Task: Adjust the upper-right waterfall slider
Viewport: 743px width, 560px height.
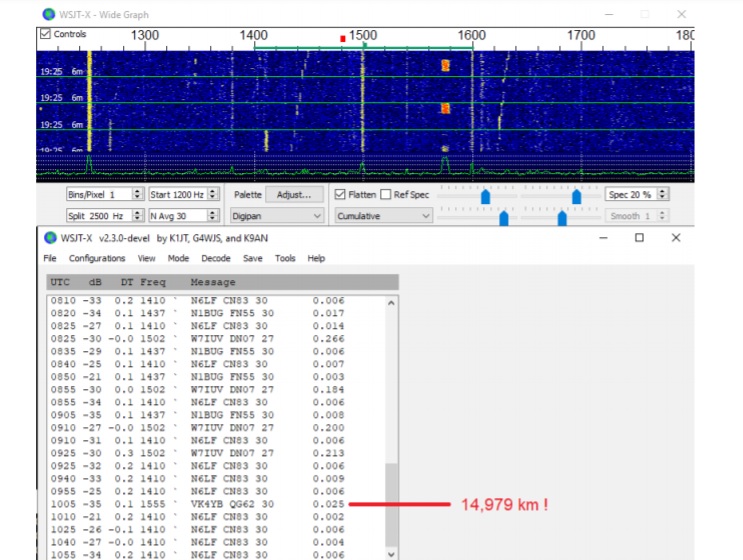Action: coord(576,196)
